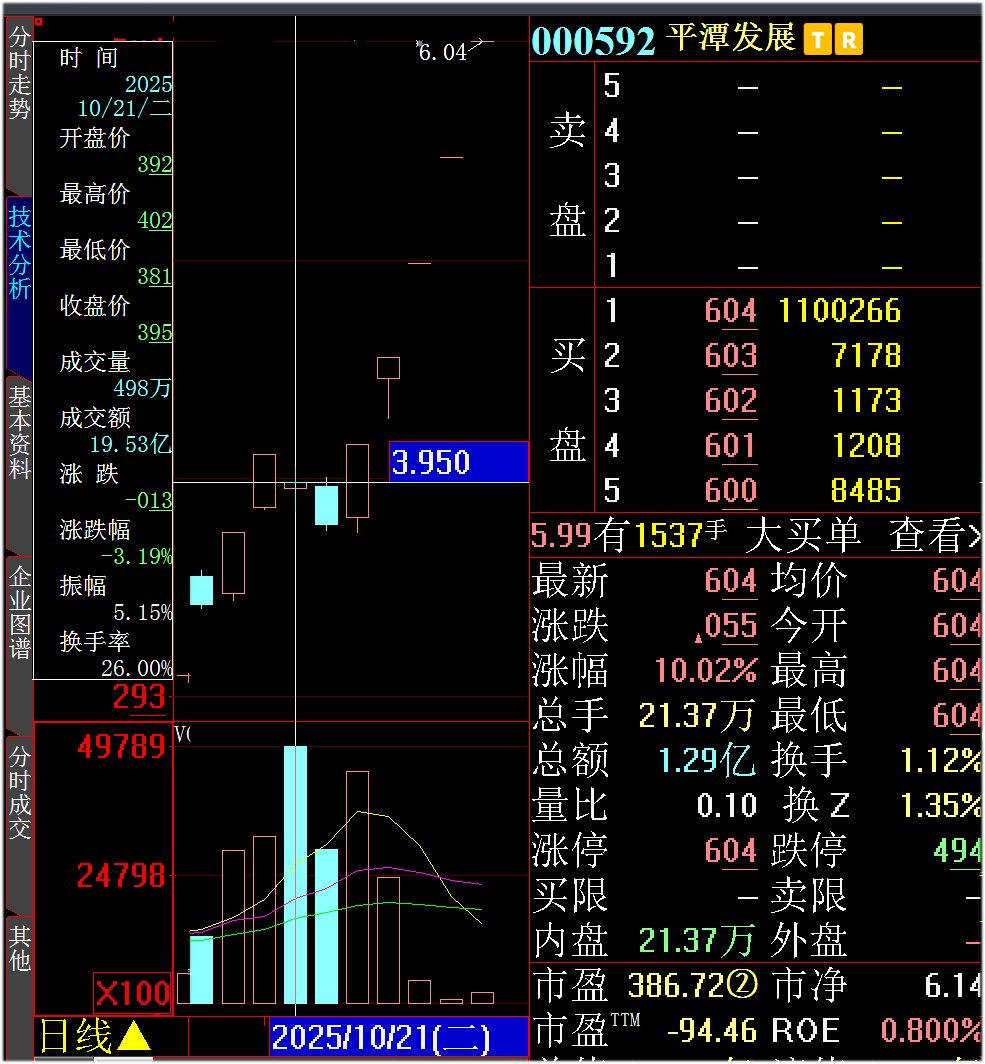This screenshot has height=1064, width=985.
Task: Click stock code 000592
Action: 593,41
